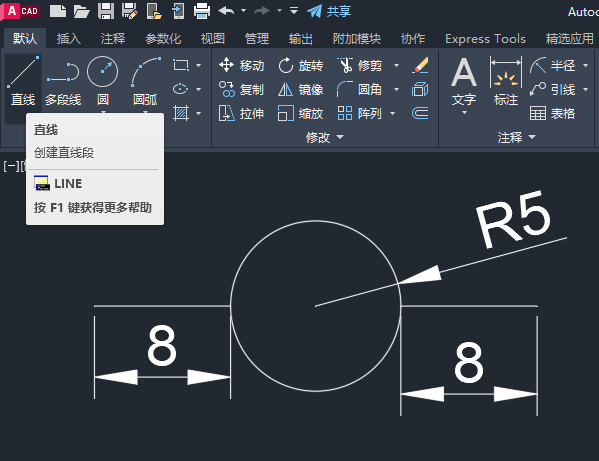Click the Save icon in quick access toolbar
The width and height of the screenshot is (599, 461).
[106, 11]
